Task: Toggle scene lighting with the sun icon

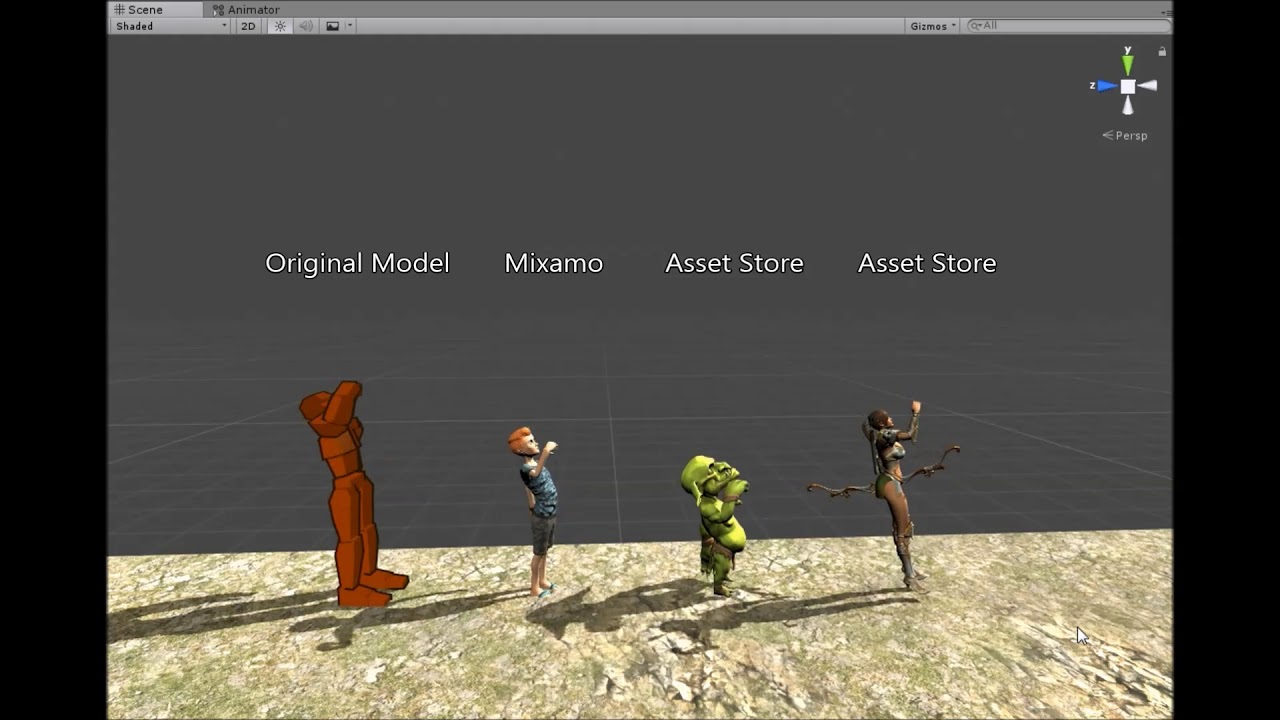Action: click(280, 26)
